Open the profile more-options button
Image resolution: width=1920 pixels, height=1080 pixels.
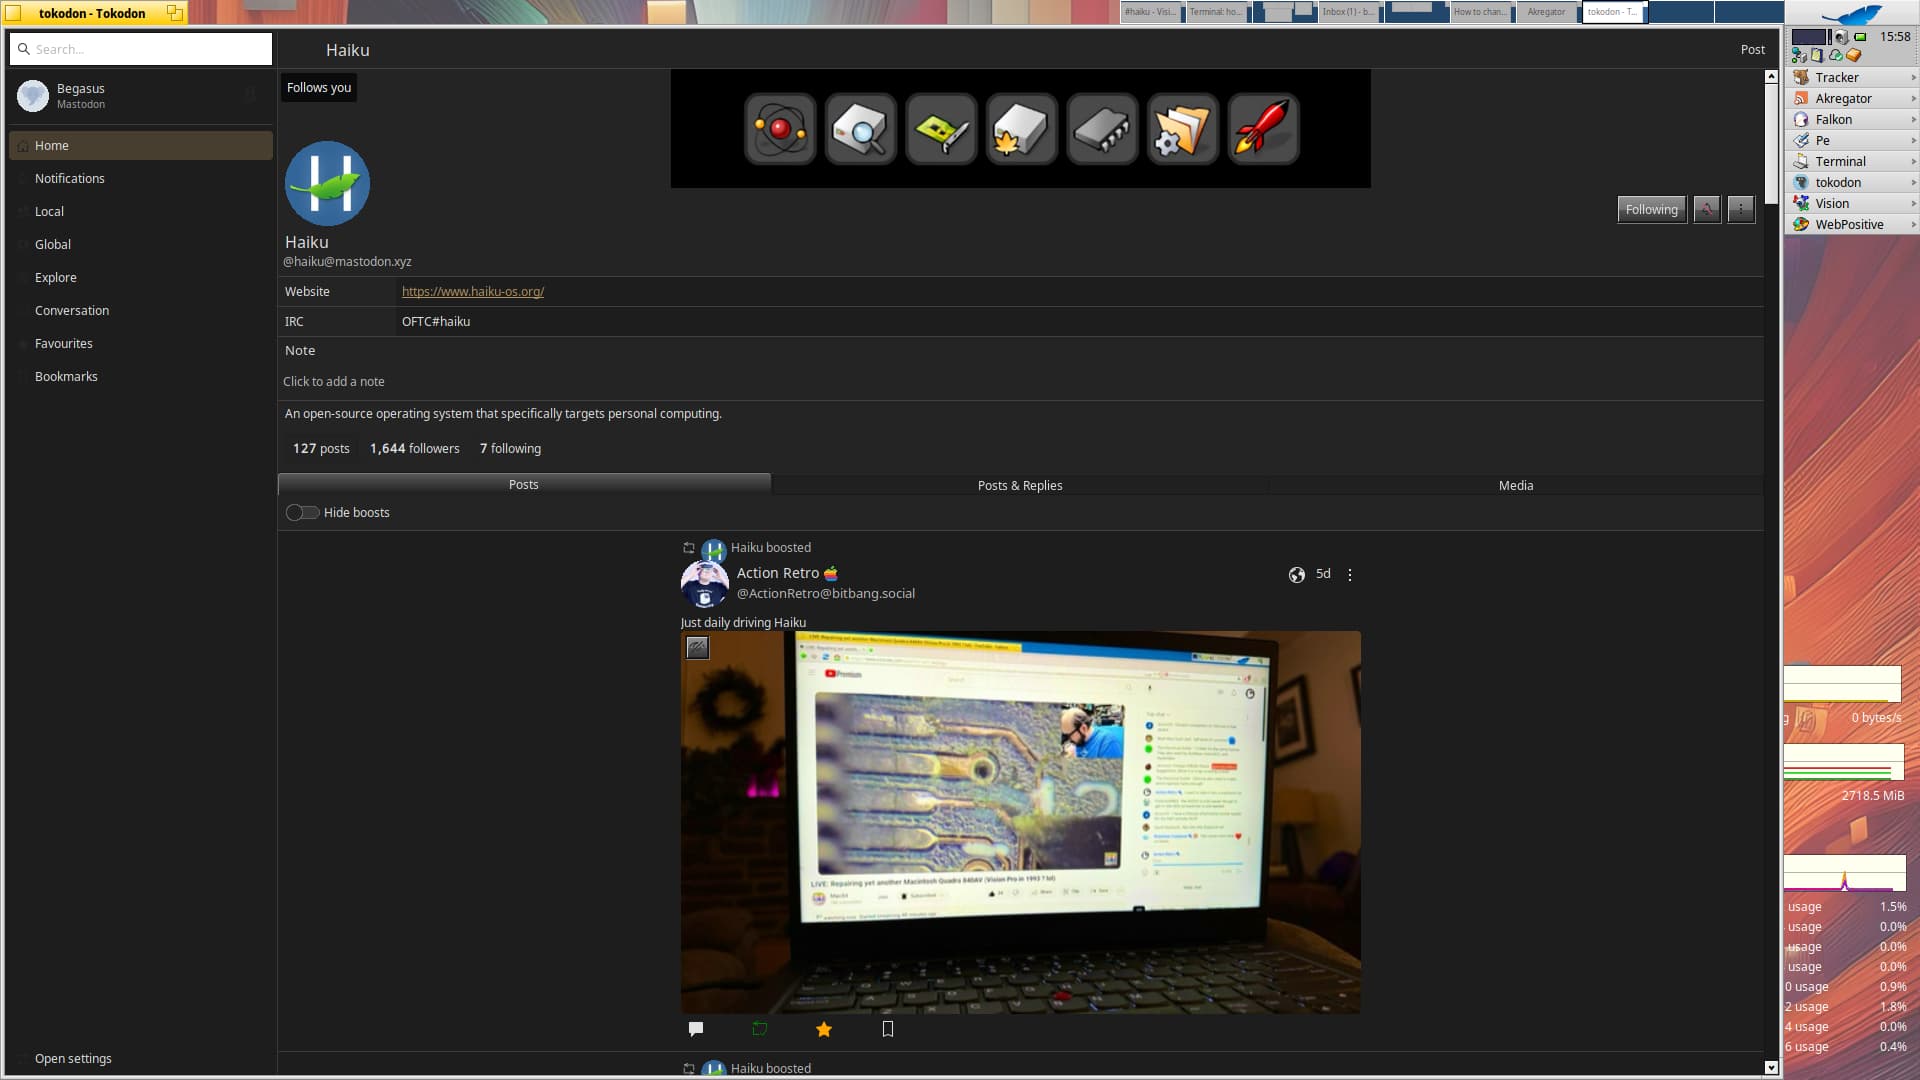[x=1741, y=209]
